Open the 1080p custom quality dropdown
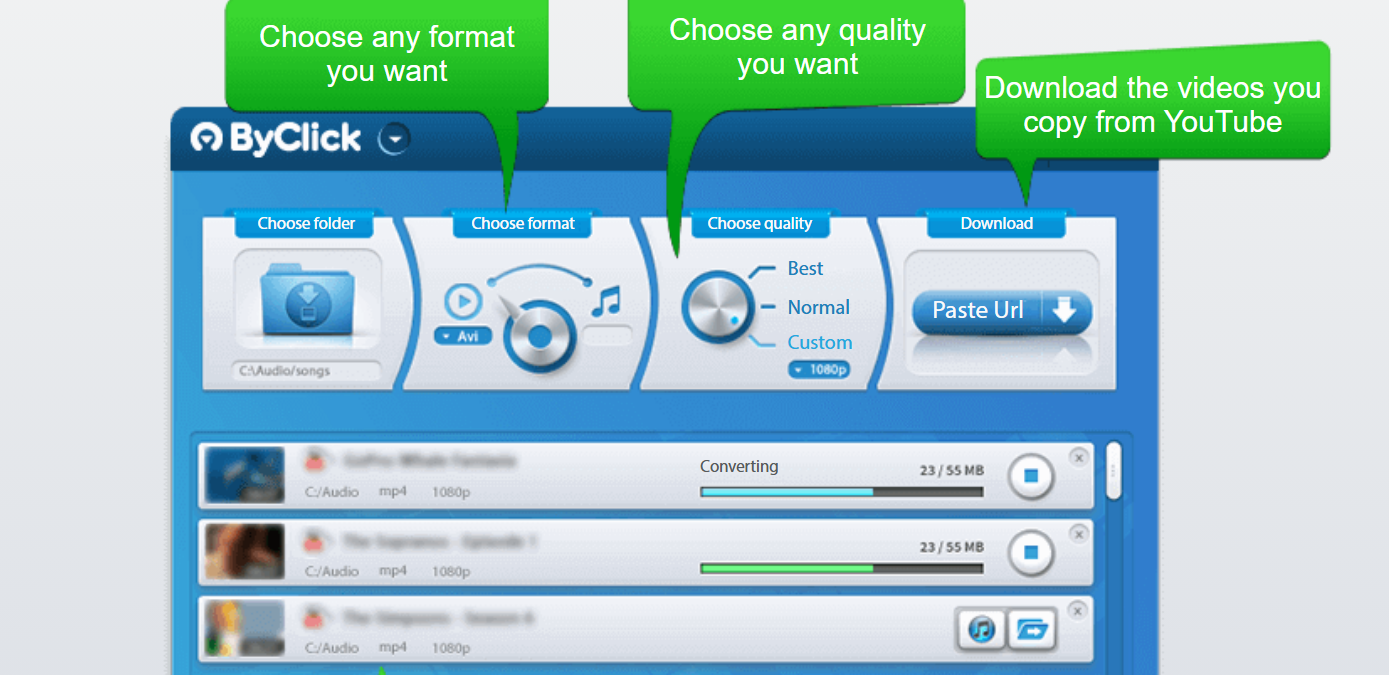 point(819,369)
